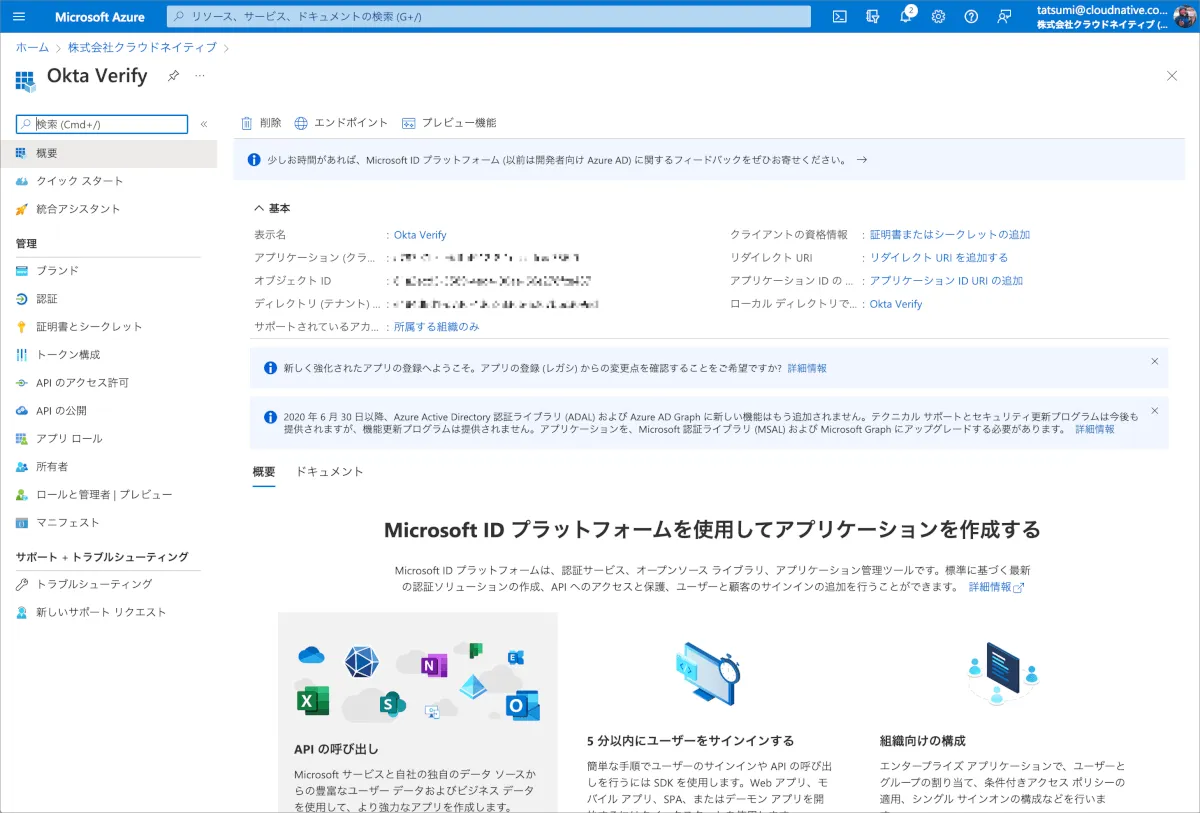The image size is (1200, 813).
Task: Open the more options ellipsis by title
Action: [x=200, y=76]
